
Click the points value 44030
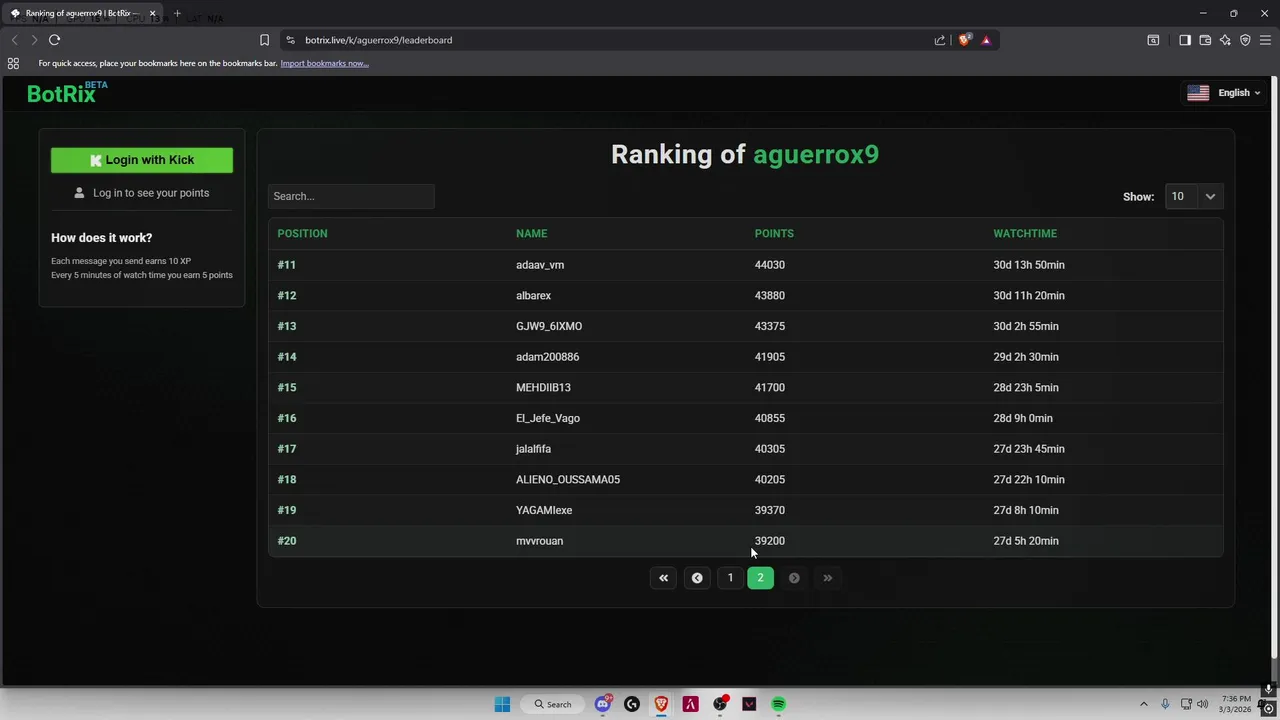pyautogui.click(x=769, y=265)
